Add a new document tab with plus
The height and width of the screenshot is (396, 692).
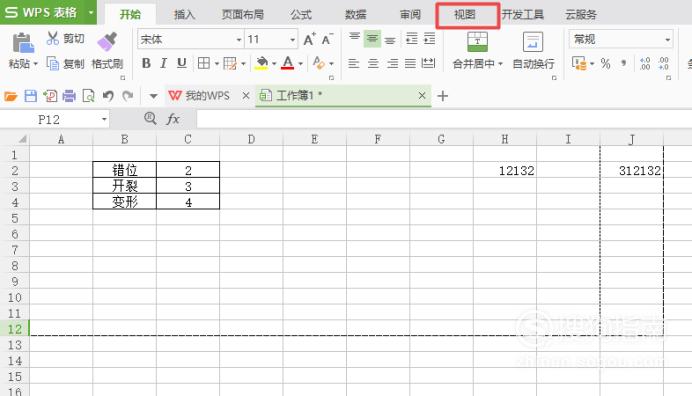(x=443, y=96)
